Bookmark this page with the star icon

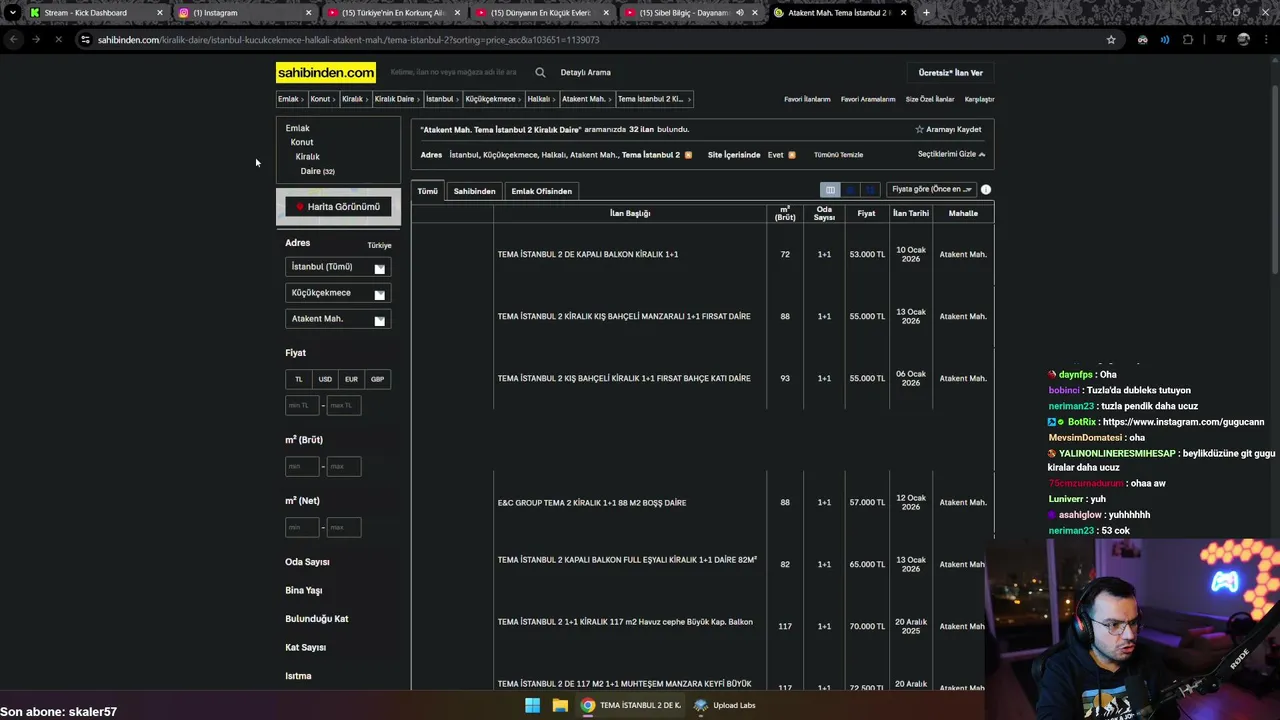[1111, 40]
